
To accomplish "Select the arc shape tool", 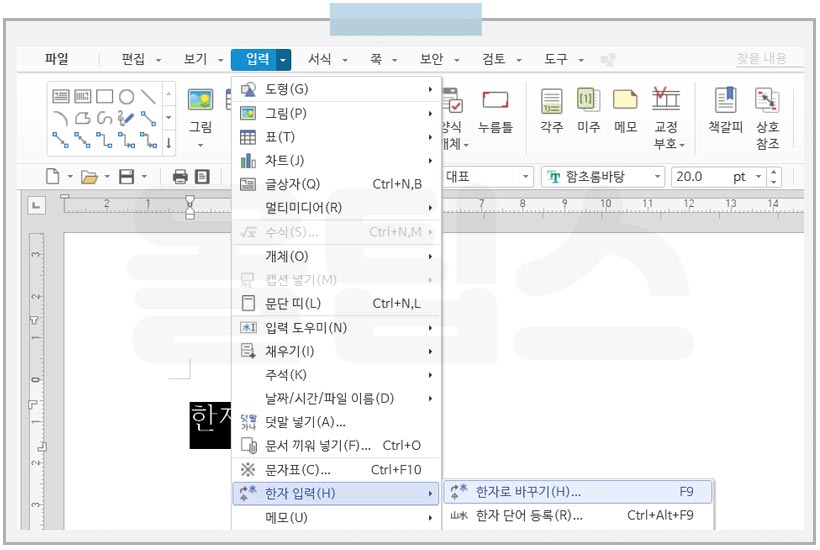I will coord(61,119).
